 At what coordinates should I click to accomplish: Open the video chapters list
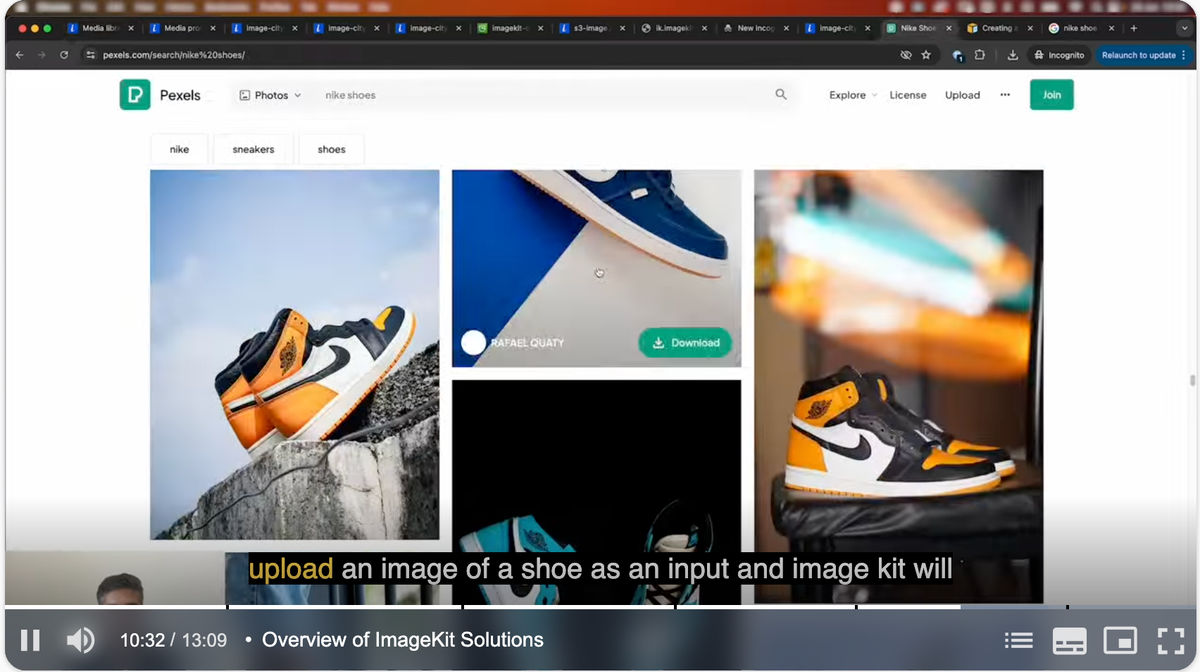1018,640
